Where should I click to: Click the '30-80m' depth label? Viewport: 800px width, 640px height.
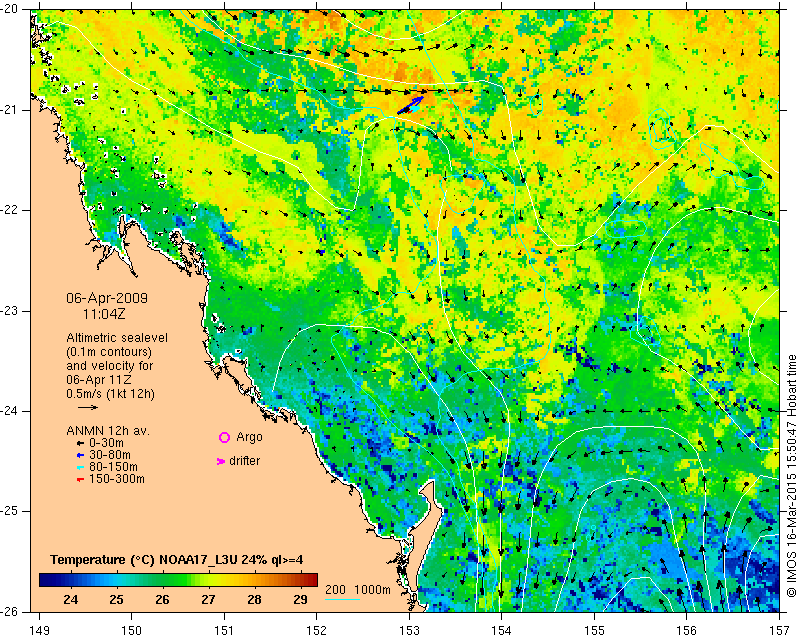click(x=110, y=455)
